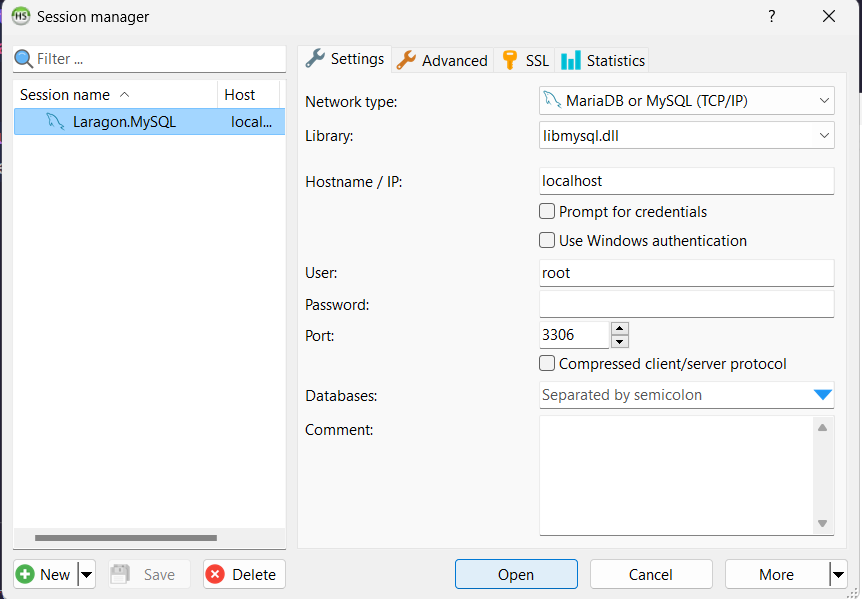Click the Save button
The height and width of the screenshot is (599, 862).
pos(150,574)
